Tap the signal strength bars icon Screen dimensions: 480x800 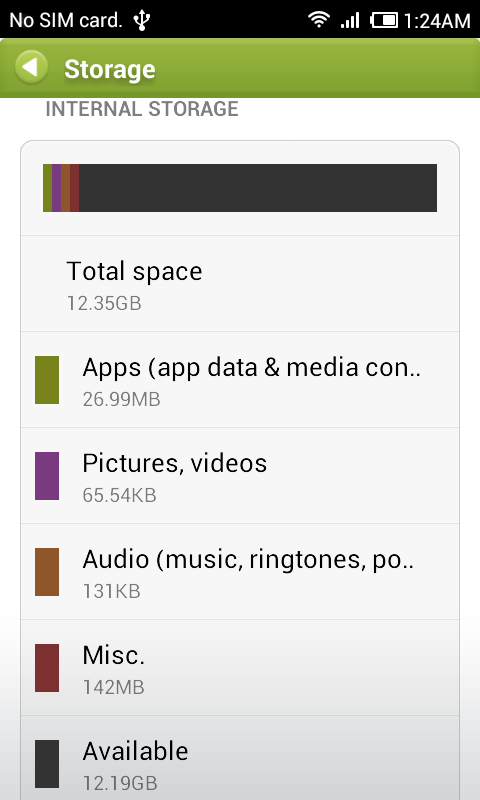(x=350, y=20)
